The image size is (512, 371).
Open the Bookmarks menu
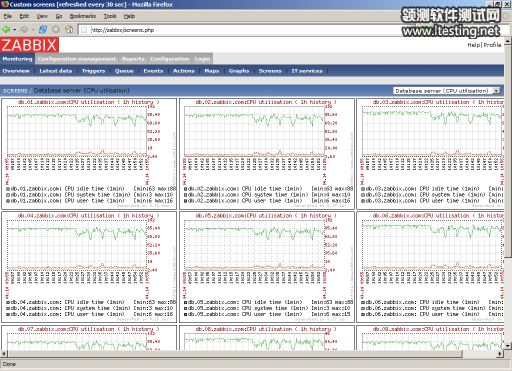(x=83, y=16)
